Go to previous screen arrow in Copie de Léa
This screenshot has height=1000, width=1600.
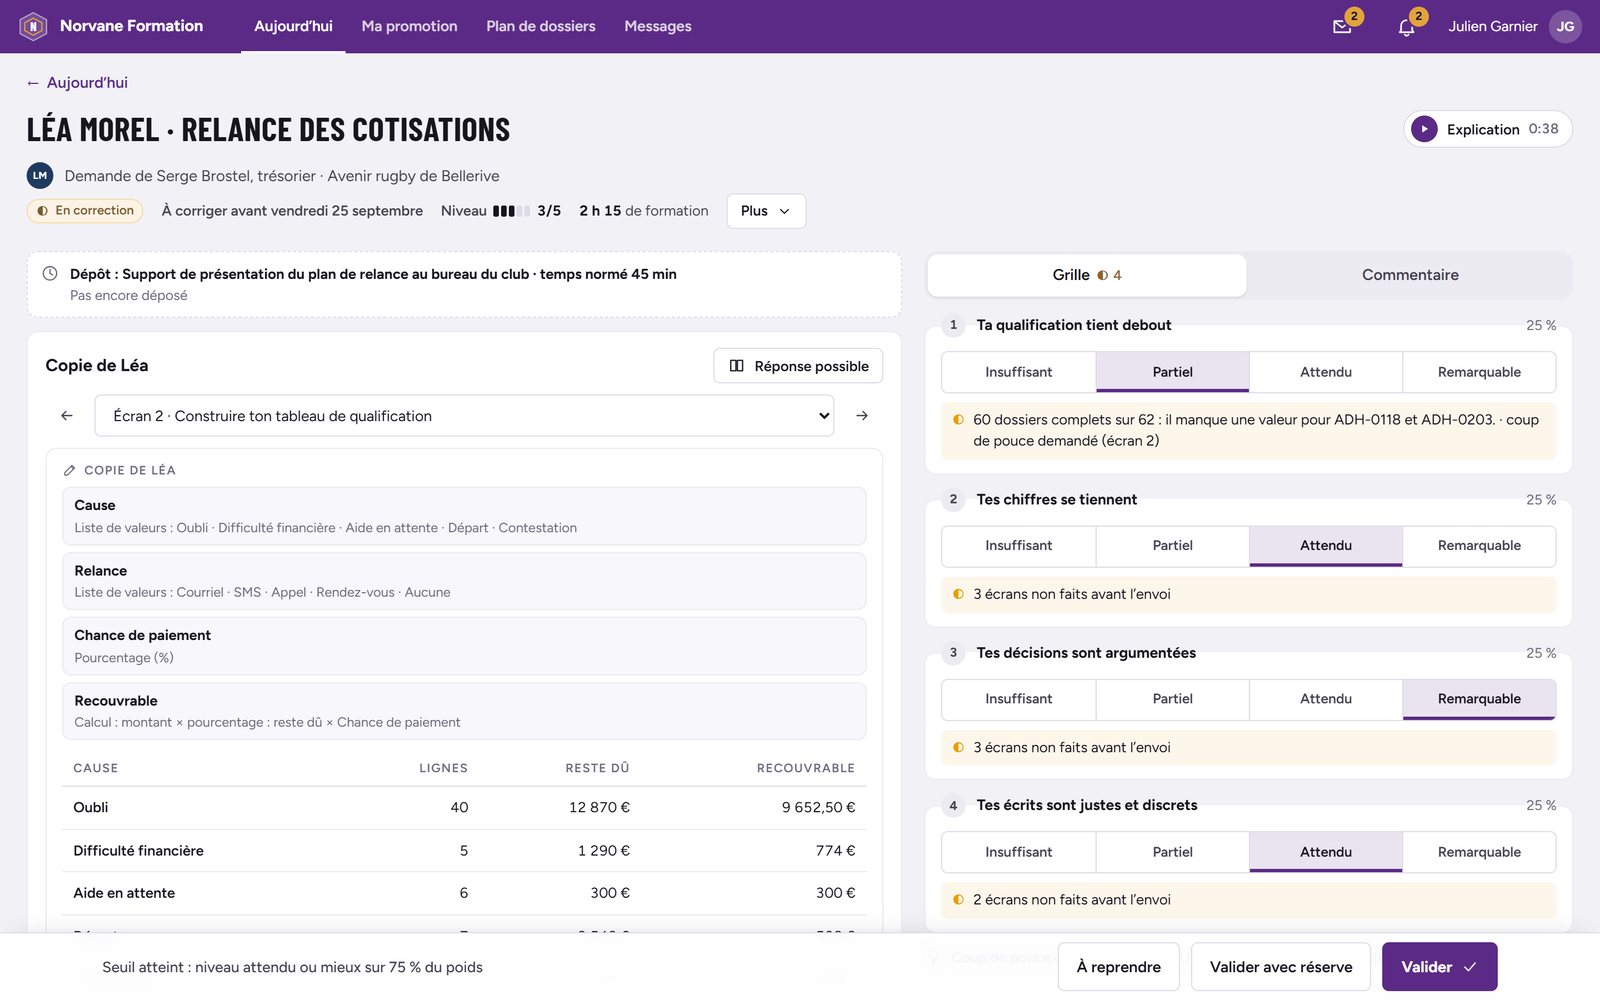tap(67, 416)
